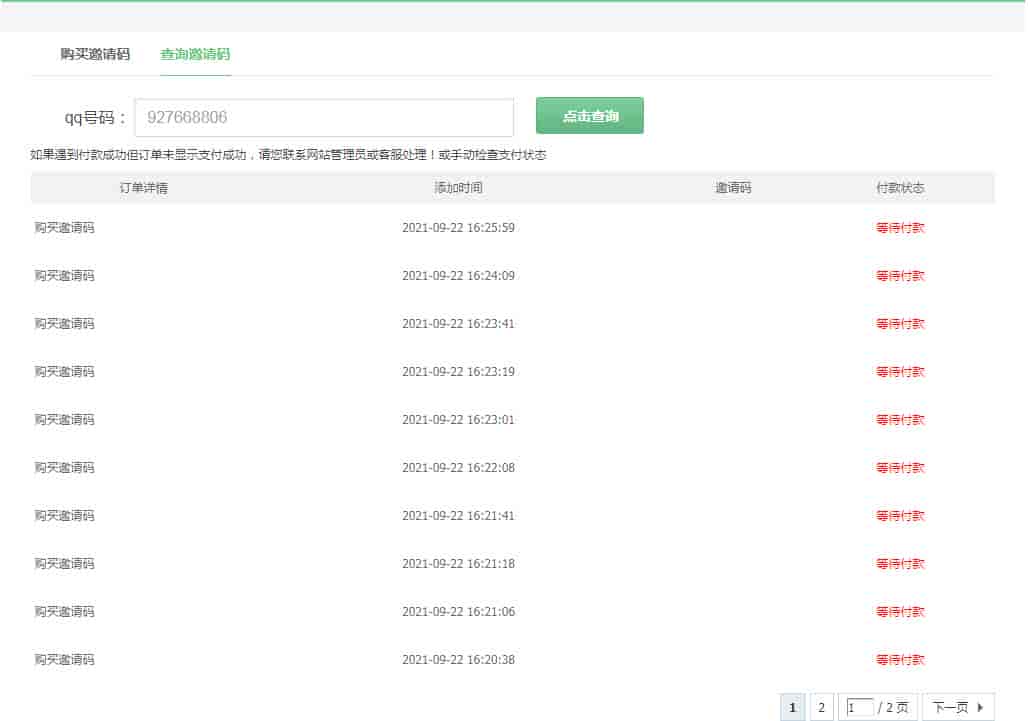Click the 付款状态 column header
The height and width of the screenshot is (721, 1028).
[x=900, y=188]
